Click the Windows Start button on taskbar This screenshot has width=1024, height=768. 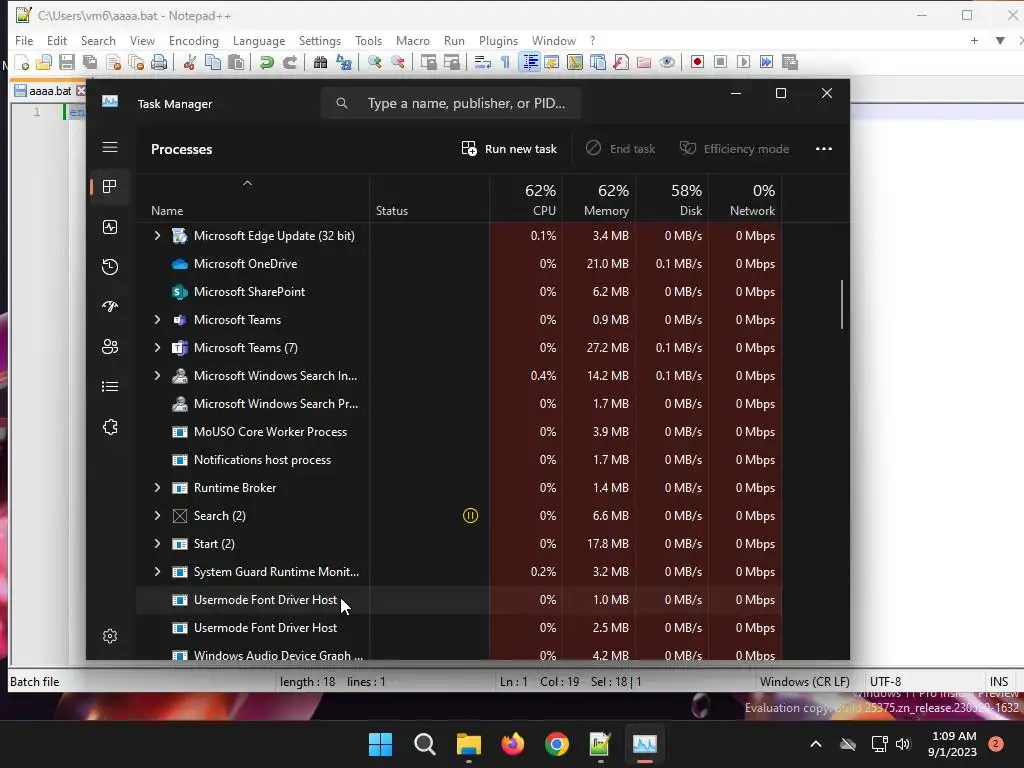[x=380, y=744]
